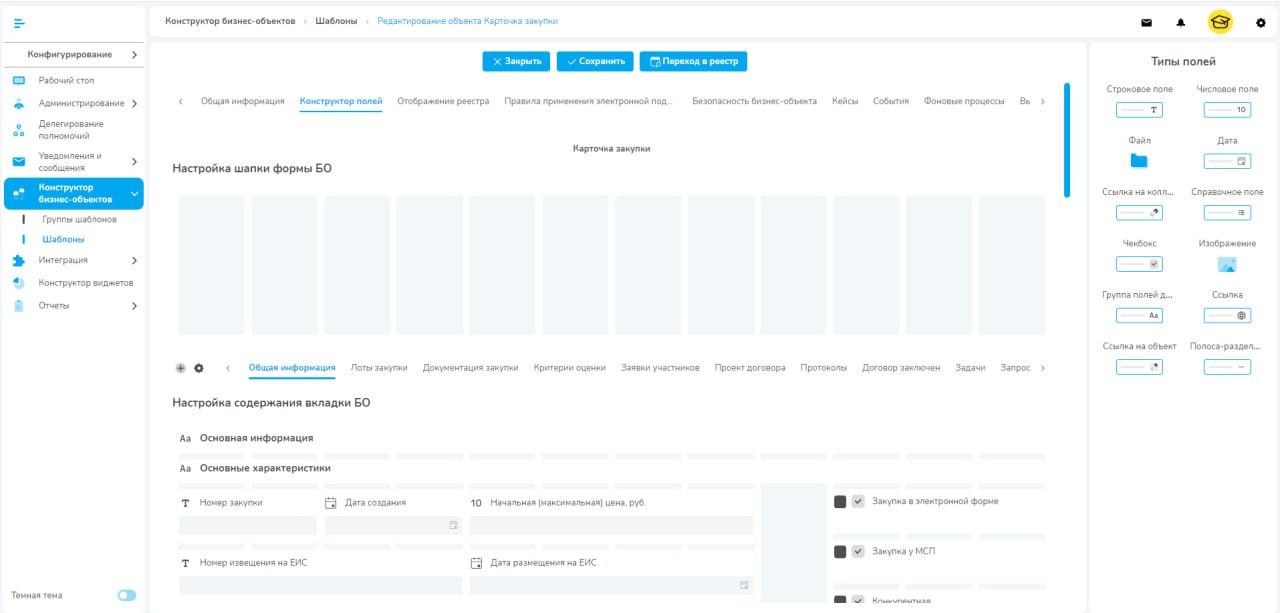The image size is (1280, 613).
Task: Tick the Закупка в электронной форме checkbox
Action: tap(858, 502)
